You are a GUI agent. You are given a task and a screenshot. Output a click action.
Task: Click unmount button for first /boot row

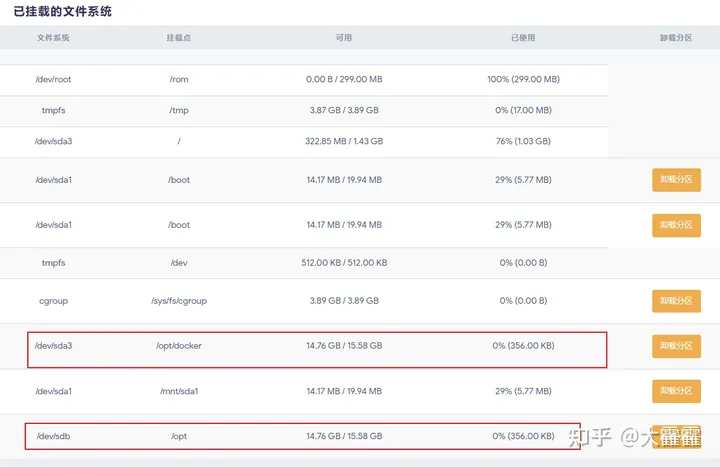coord(676,180)
